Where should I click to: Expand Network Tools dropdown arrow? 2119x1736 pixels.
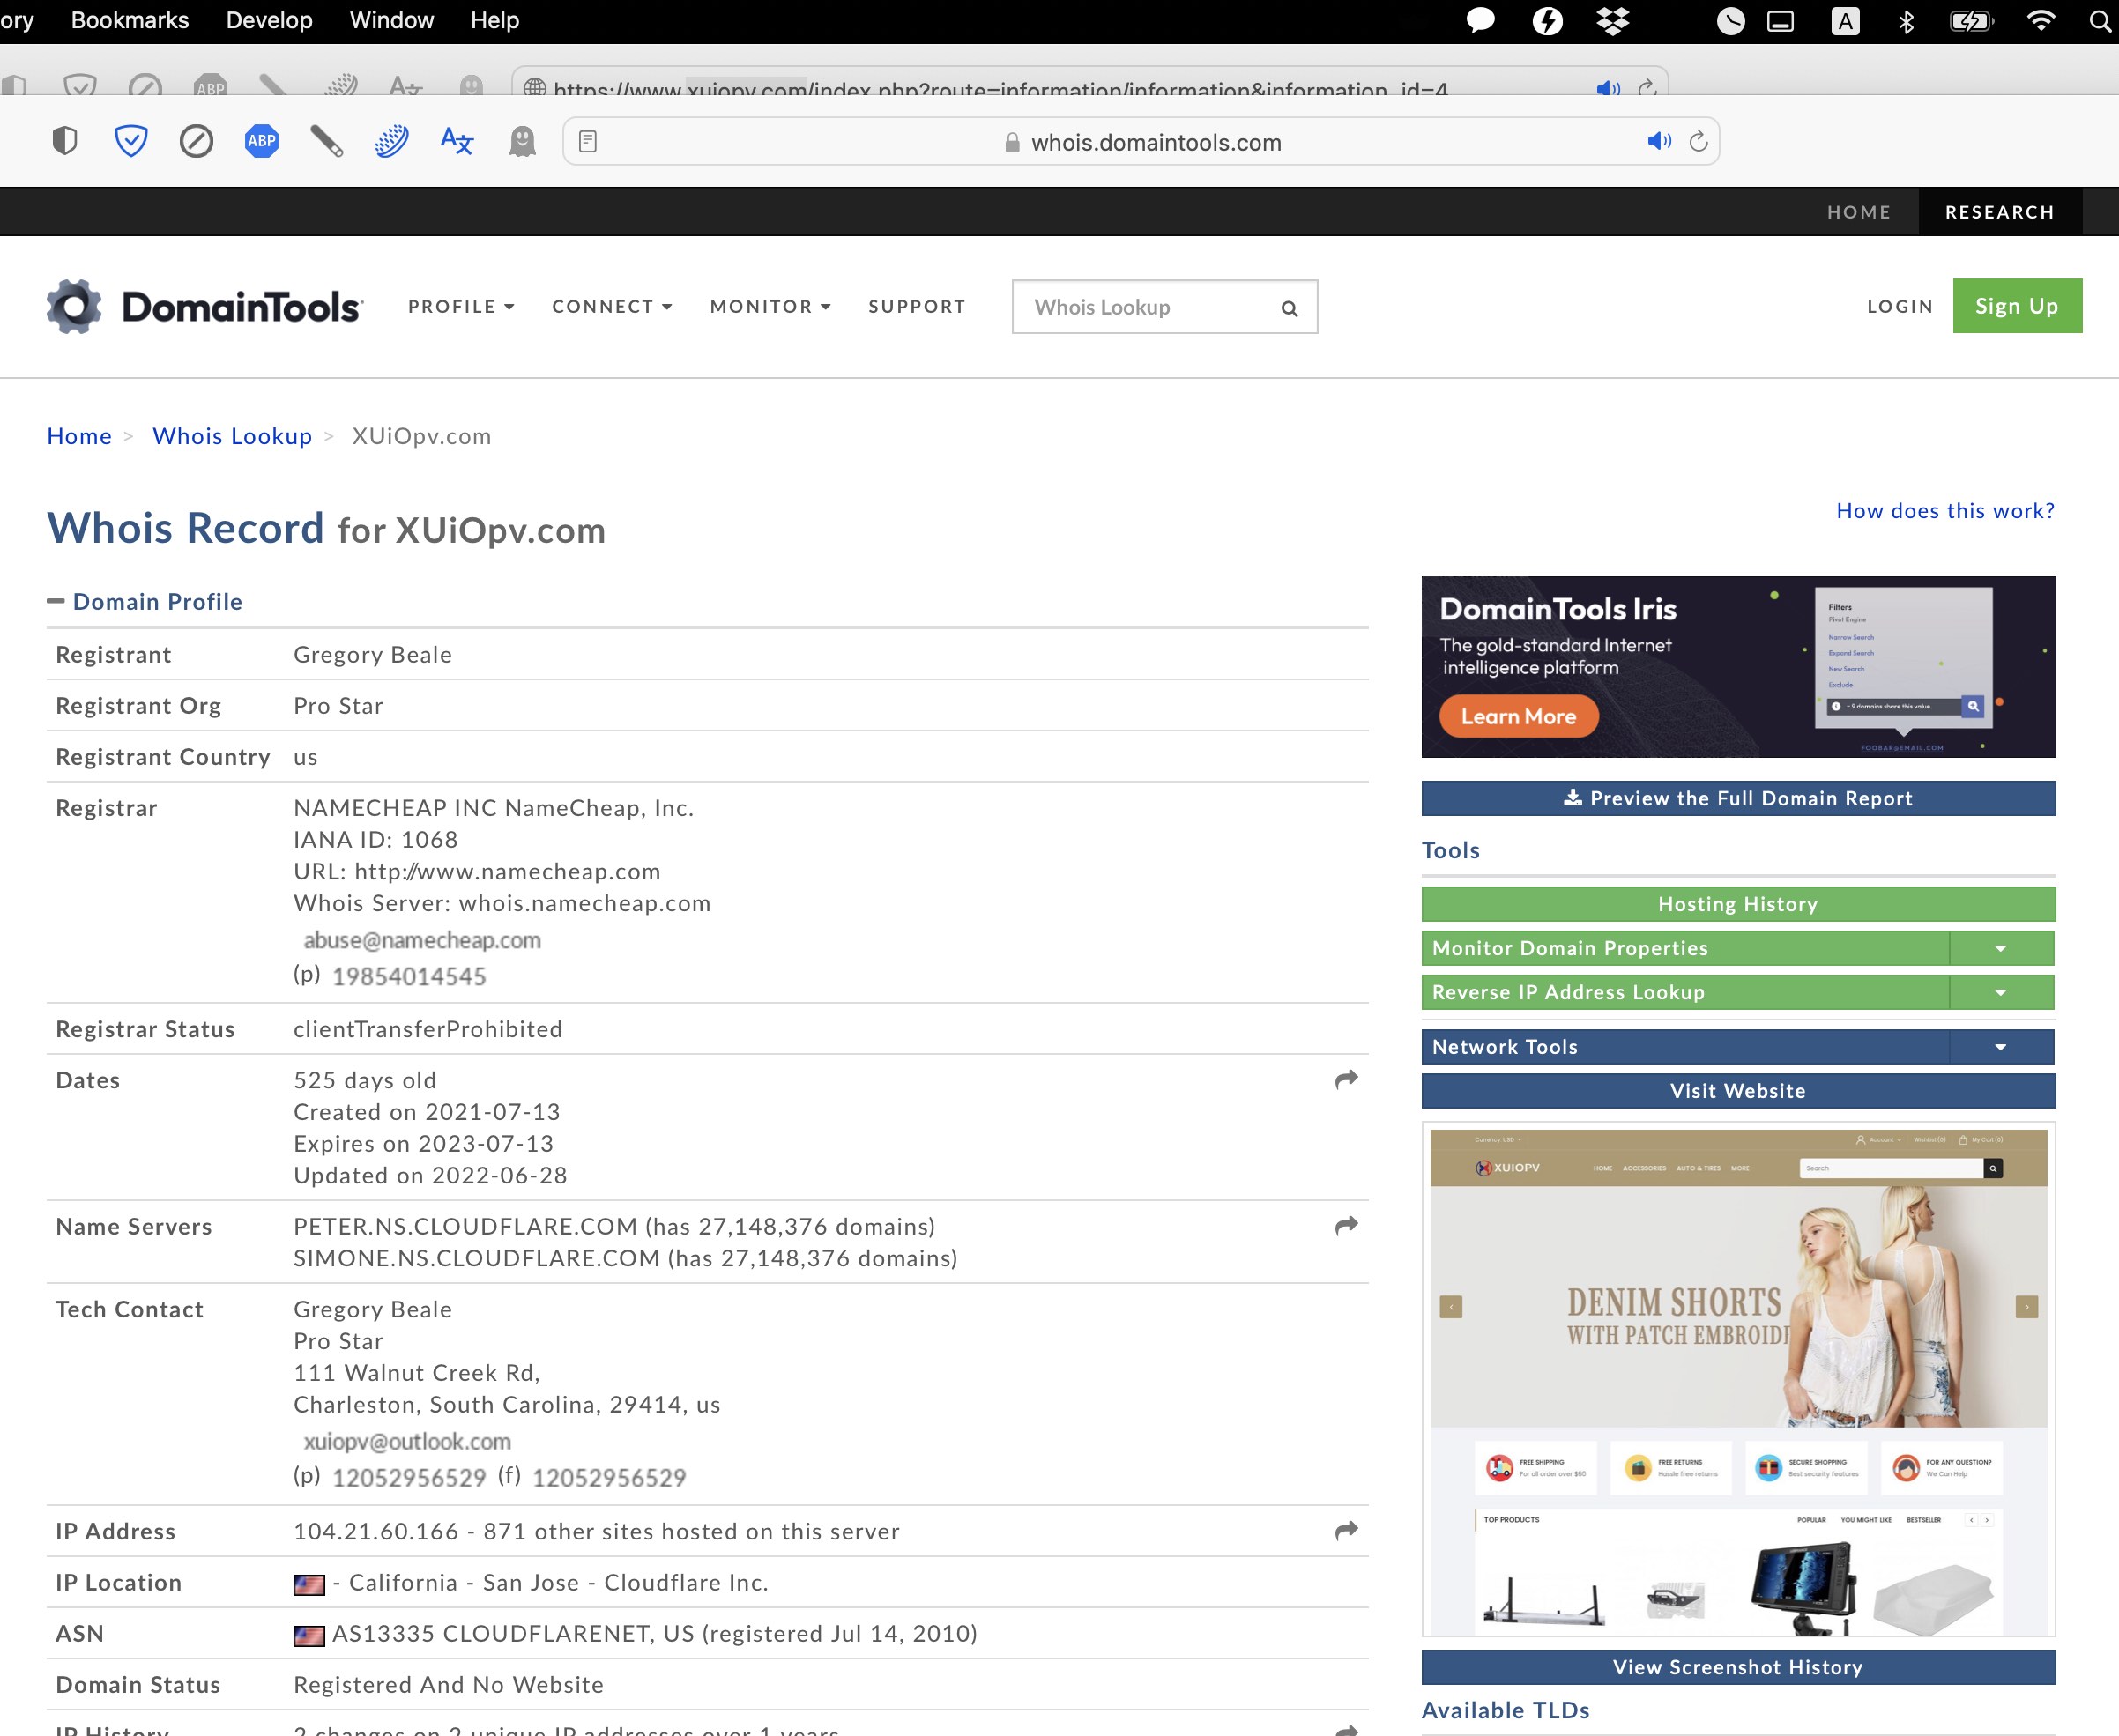(2001, 1047)
